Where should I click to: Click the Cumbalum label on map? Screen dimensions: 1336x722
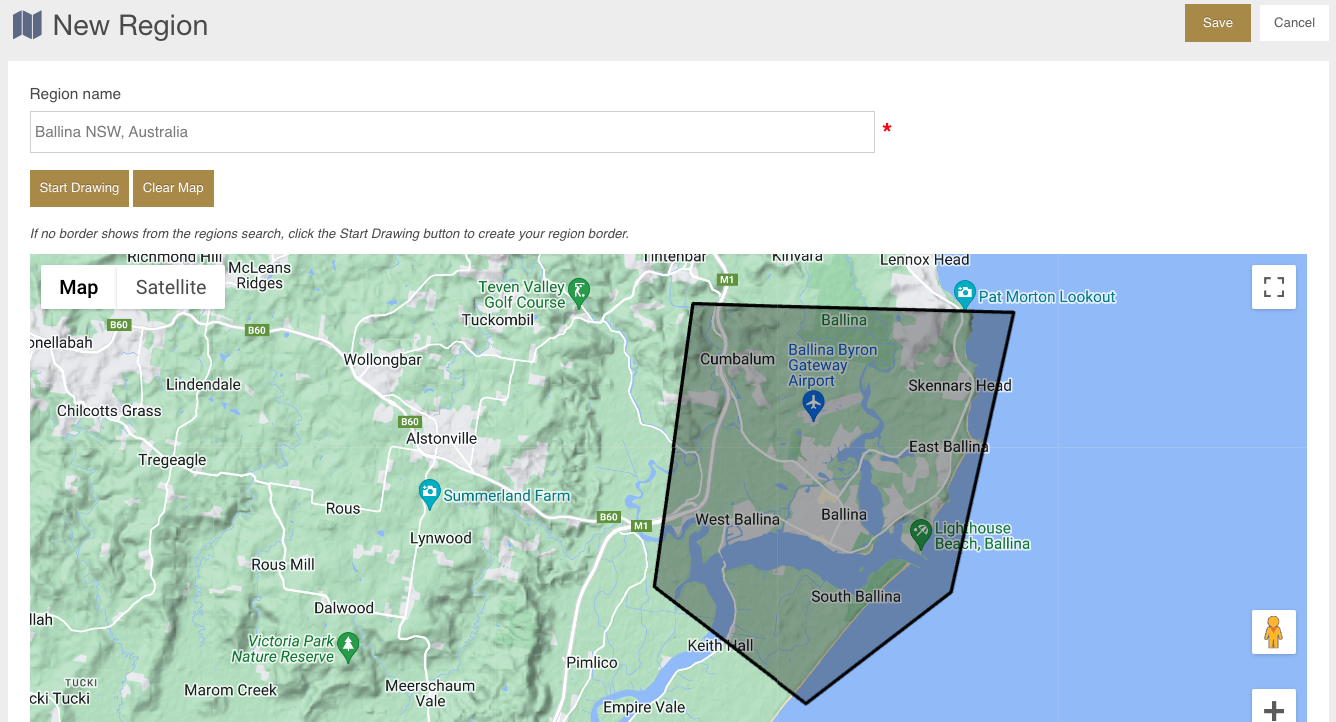tap(737, 359)
